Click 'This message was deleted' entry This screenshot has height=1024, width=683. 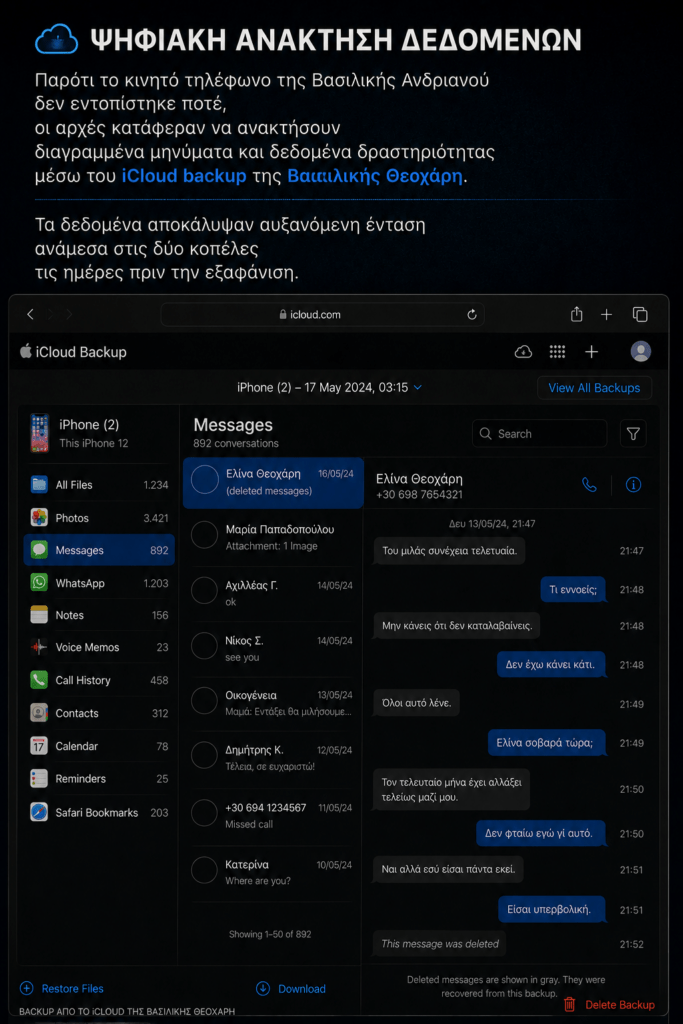(440, 944)
